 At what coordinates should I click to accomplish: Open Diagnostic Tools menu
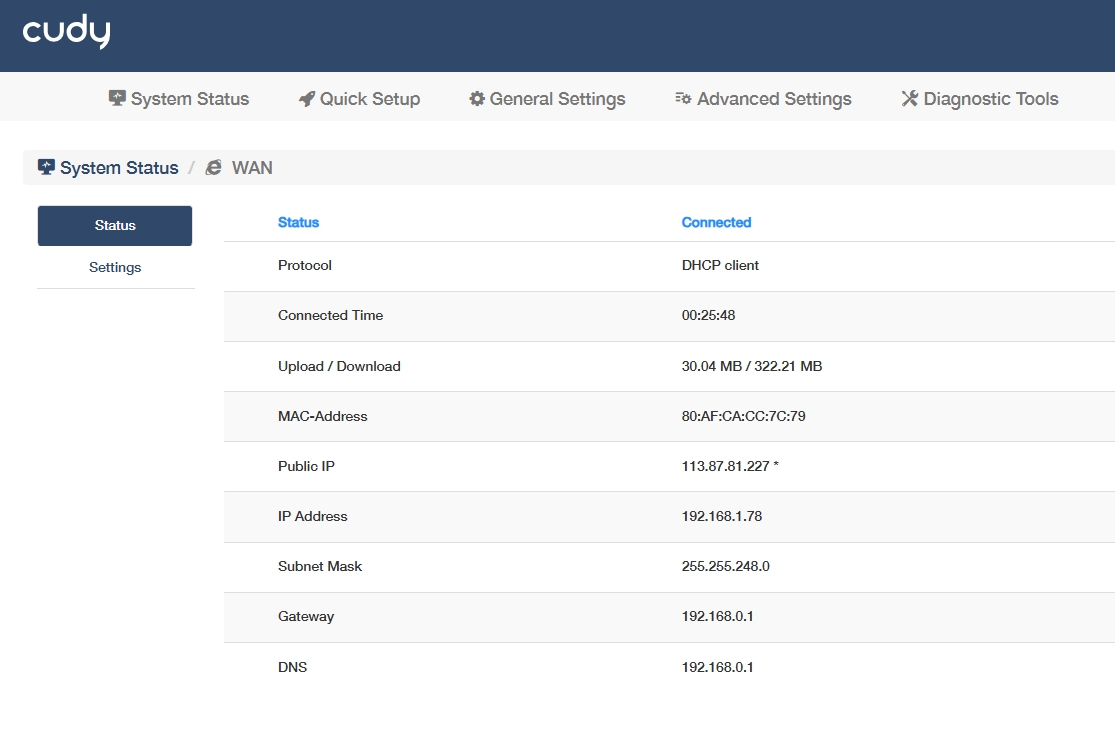[x=980, y=99]
